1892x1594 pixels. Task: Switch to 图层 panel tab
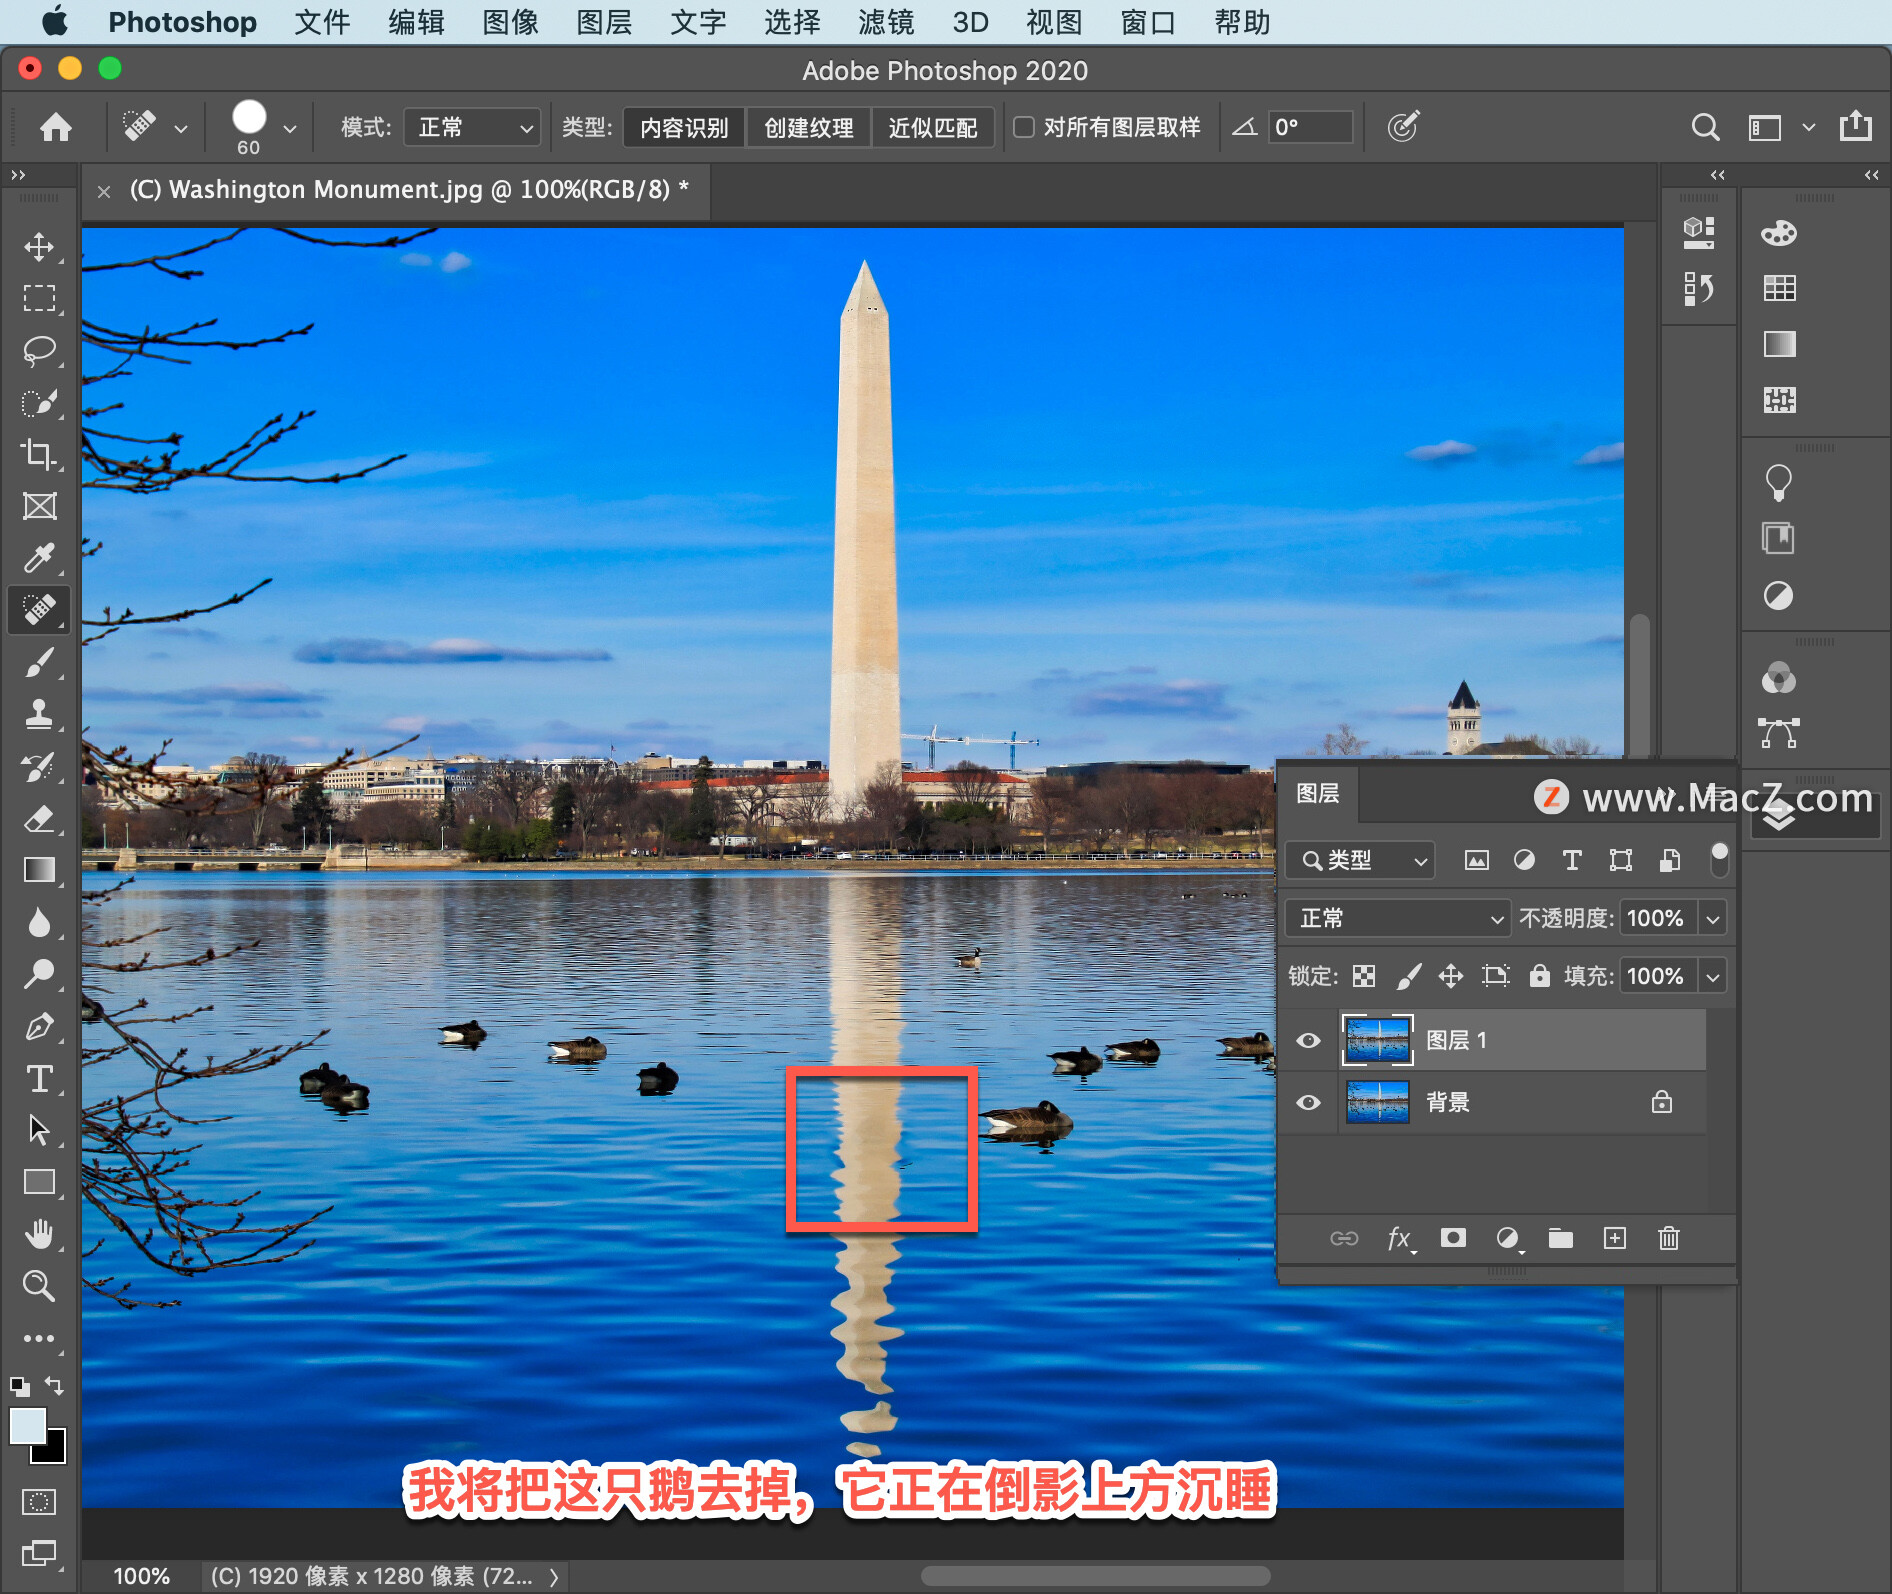tap(1318, 793)
